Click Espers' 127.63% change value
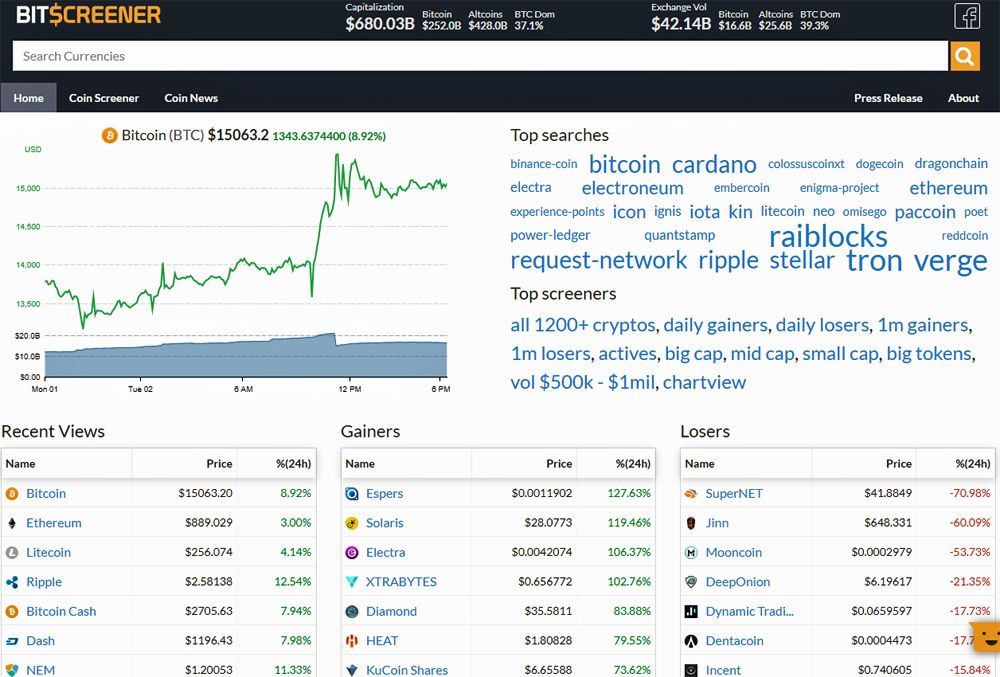This screenshot has width=1000, height=677. point(629,493)
